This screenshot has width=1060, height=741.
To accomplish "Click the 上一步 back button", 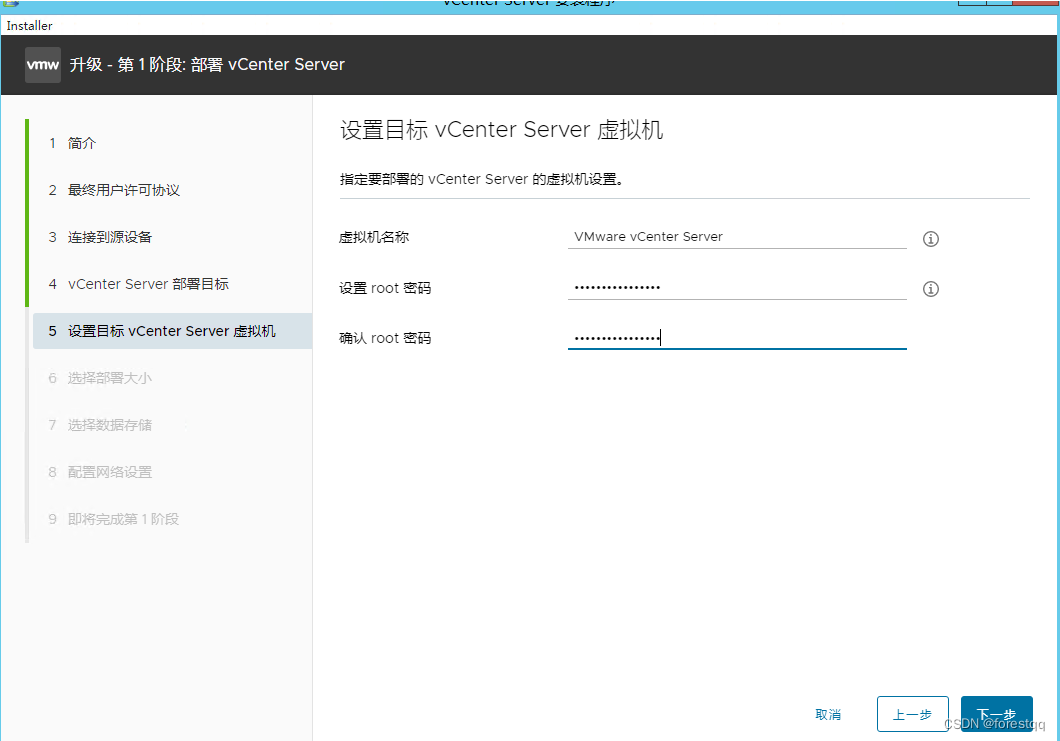I will coord(913,714).
